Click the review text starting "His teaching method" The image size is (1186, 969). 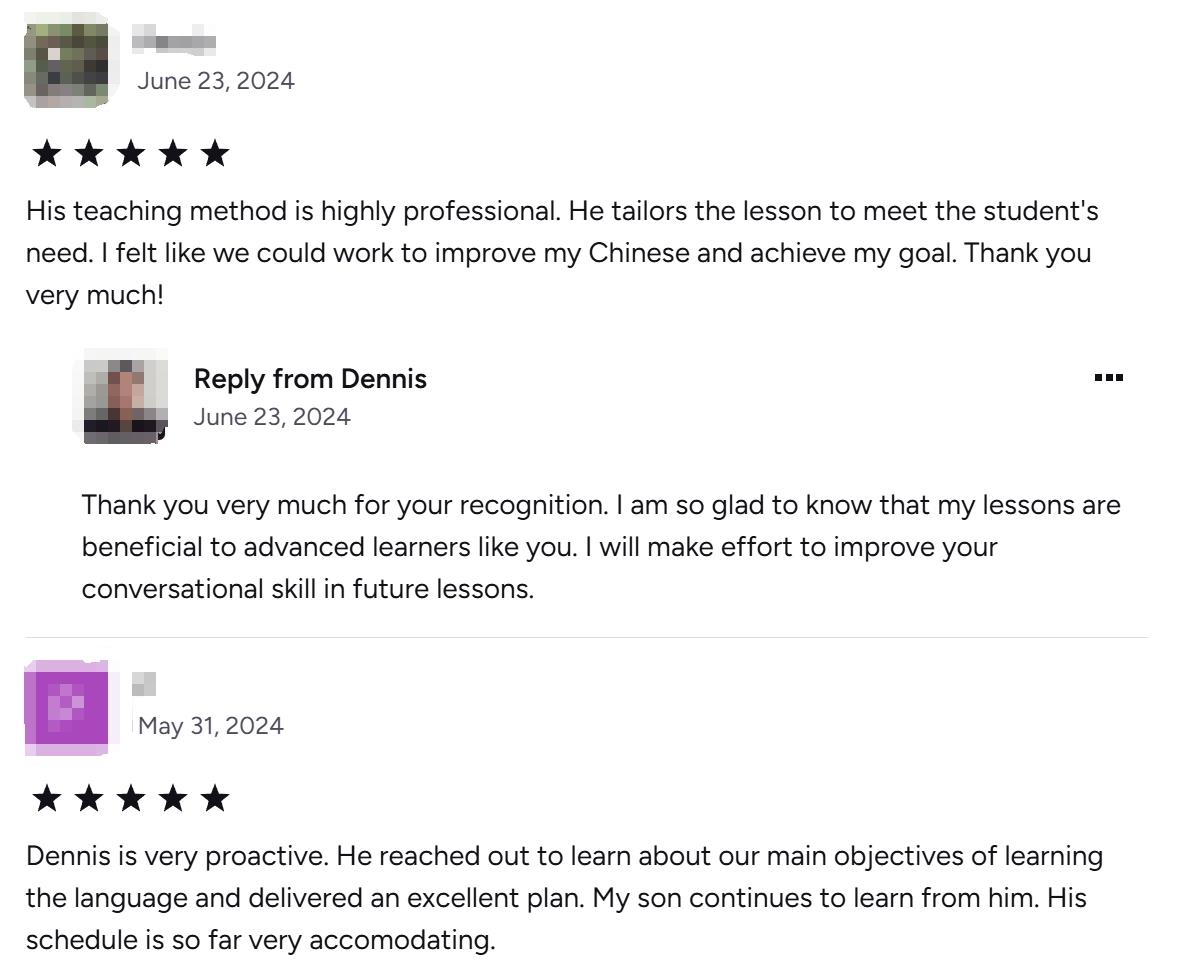[561, 253]
